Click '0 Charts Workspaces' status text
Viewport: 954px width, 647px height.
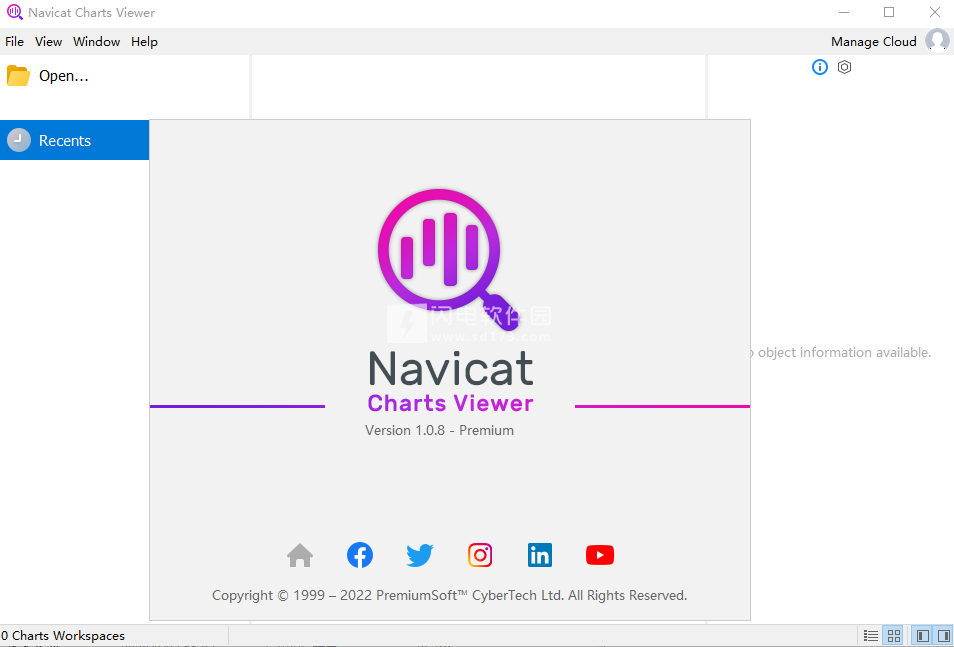63,636
